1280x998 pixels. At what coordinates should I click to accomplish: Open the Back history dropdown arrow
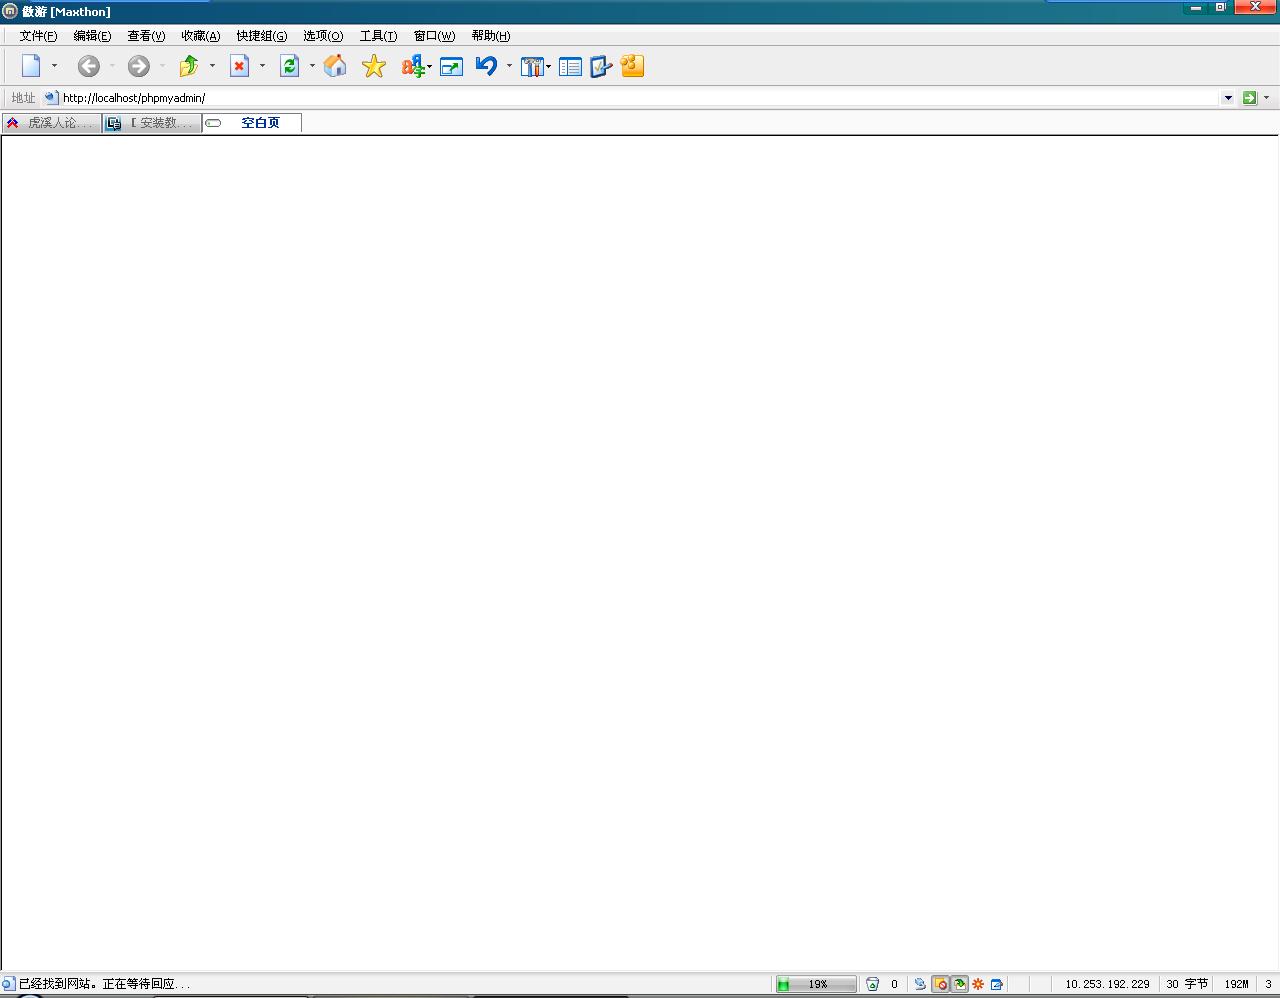tap(112, 66)
